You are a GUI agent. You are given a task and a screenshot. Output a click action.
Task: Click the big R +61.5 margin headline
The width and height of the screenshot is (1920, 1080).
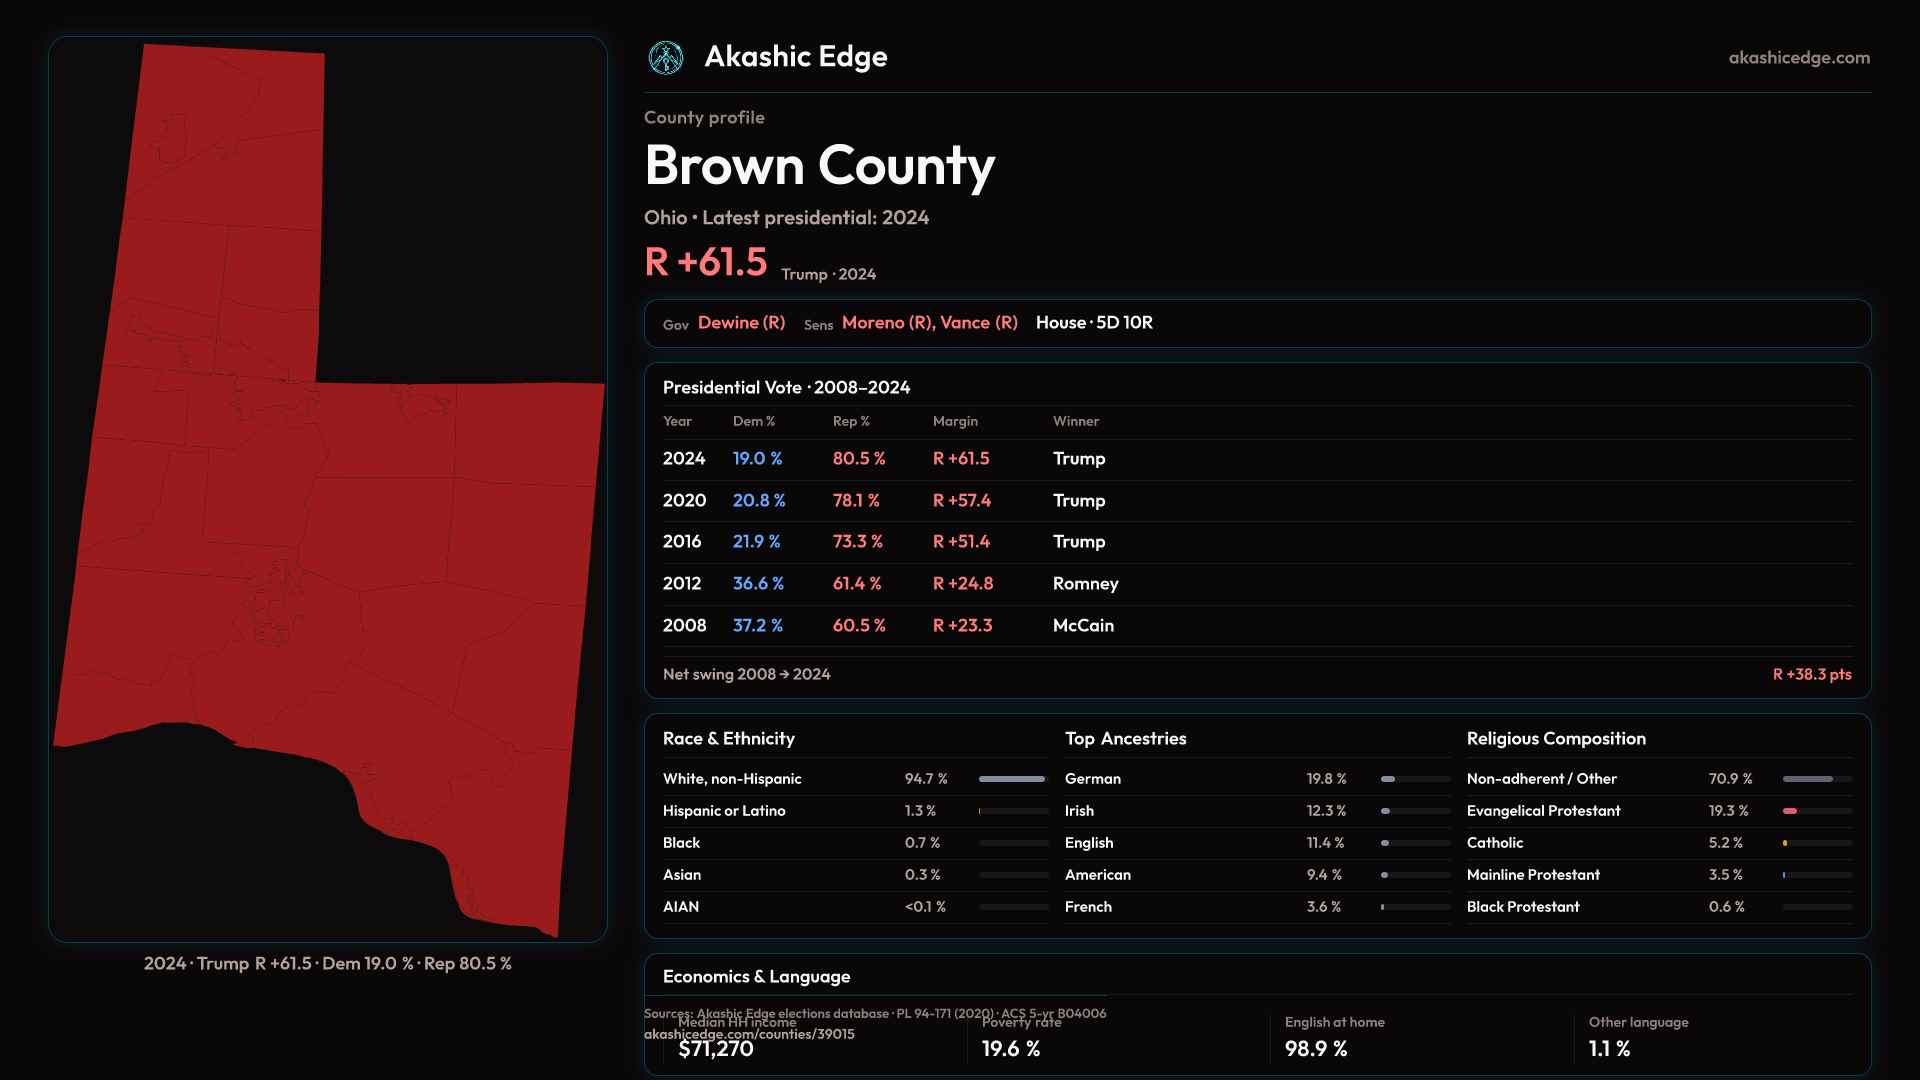(706, 263)
